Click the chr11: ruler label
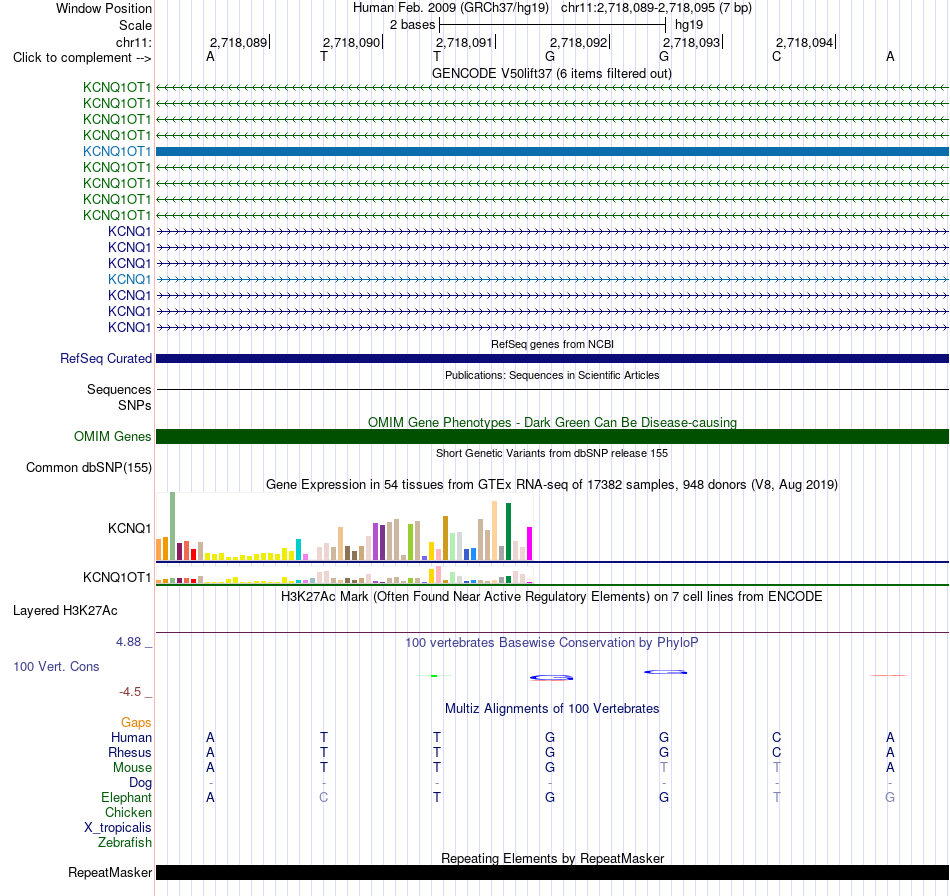This screenshot has height=896, width=950. click(x=133, y=42)
